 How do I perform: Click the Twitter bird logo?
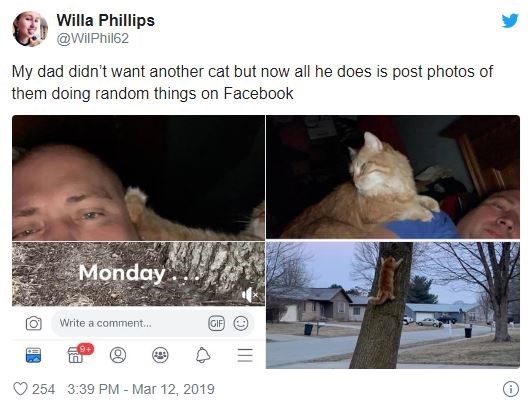point(510,21)
